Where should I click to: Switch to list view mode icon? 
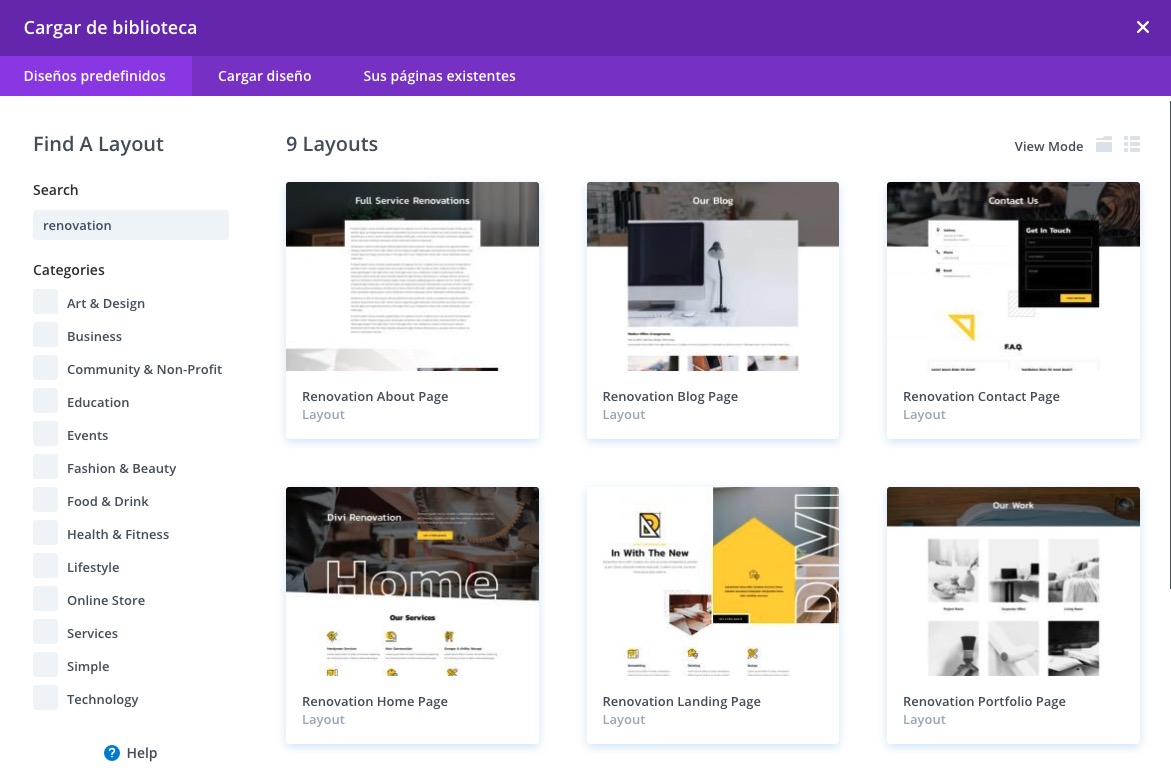click(x=1132, y=145)
